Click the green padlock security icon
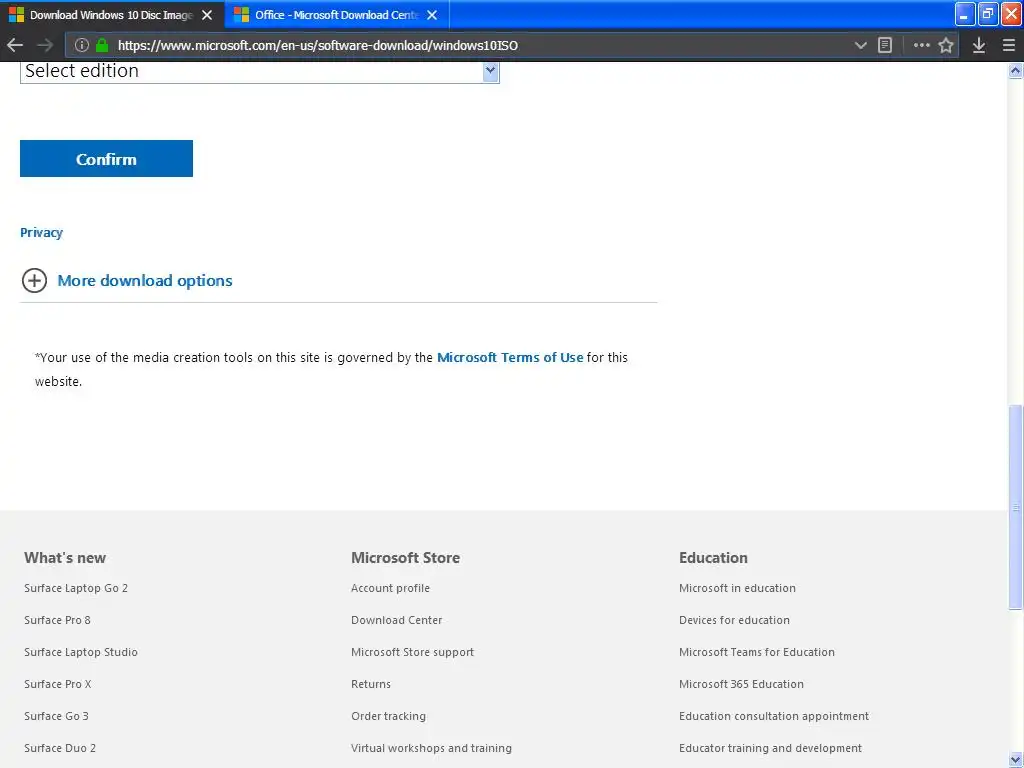The height and width of the screenshot is (768, 1024). 102,45
